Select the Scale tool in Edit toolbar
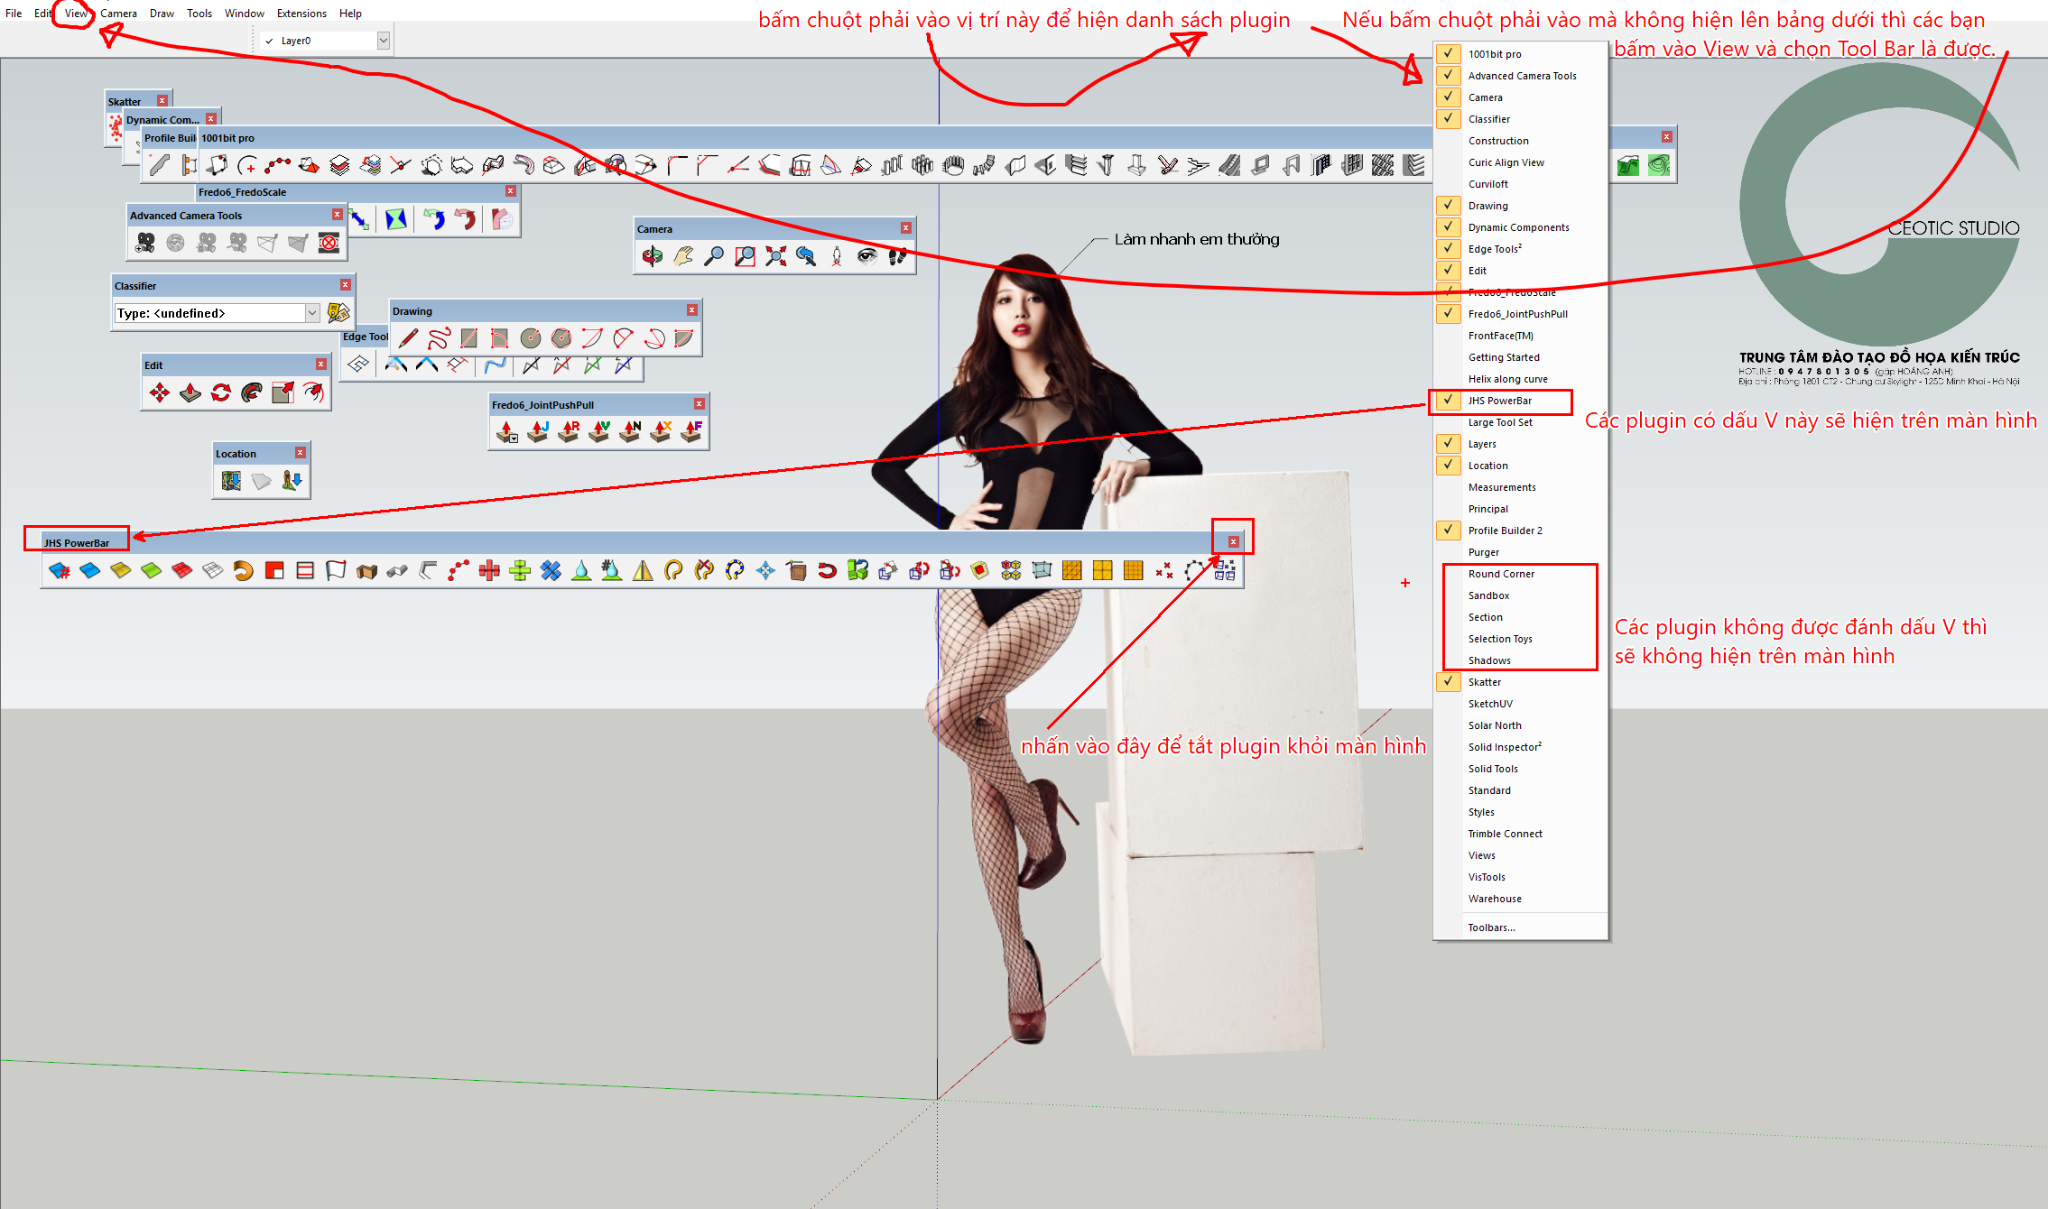Screen dimensions: 2048x1209 click(x=283, y=392)
